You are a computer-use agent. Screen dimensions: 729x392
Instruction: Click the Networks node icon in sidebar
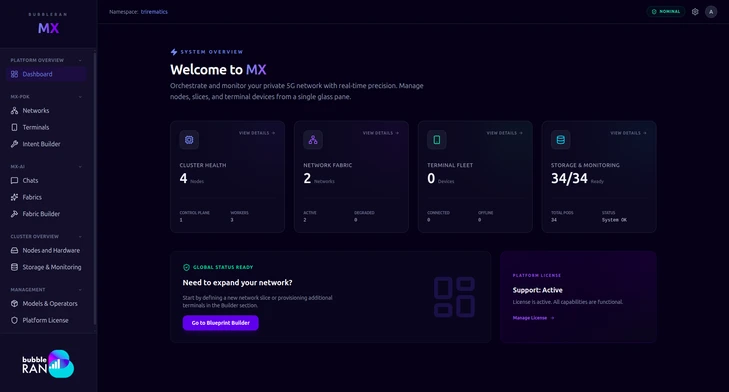[14, 111]
